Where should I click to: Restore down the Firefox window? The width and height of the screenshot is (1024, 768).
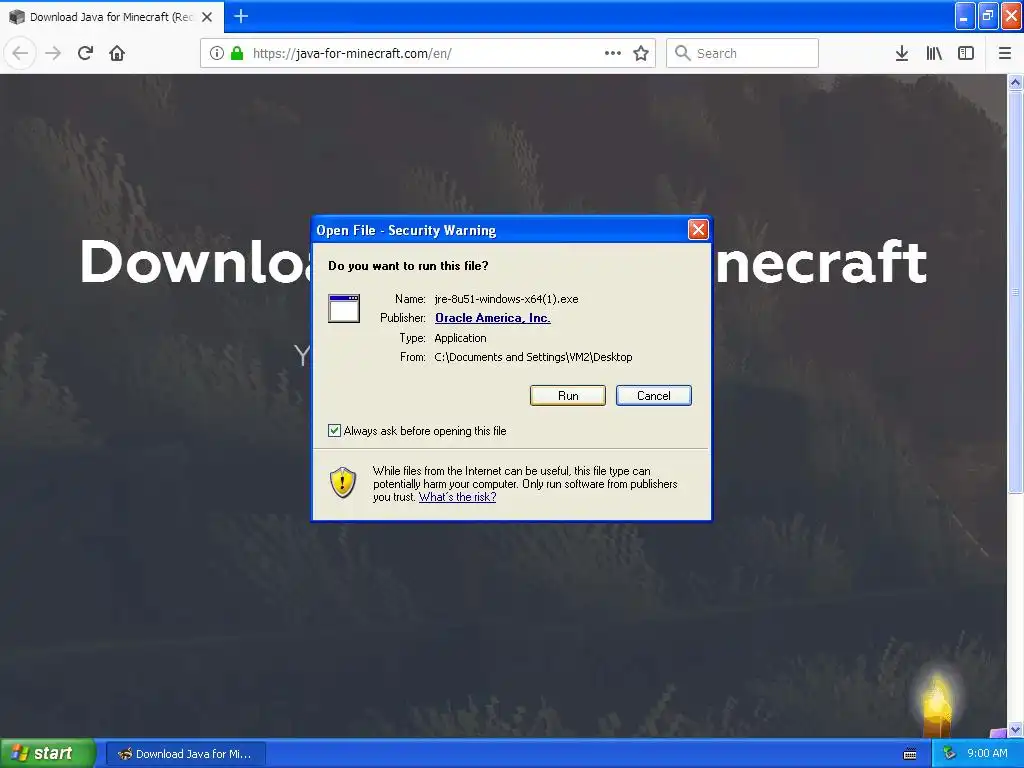(987, 16)
